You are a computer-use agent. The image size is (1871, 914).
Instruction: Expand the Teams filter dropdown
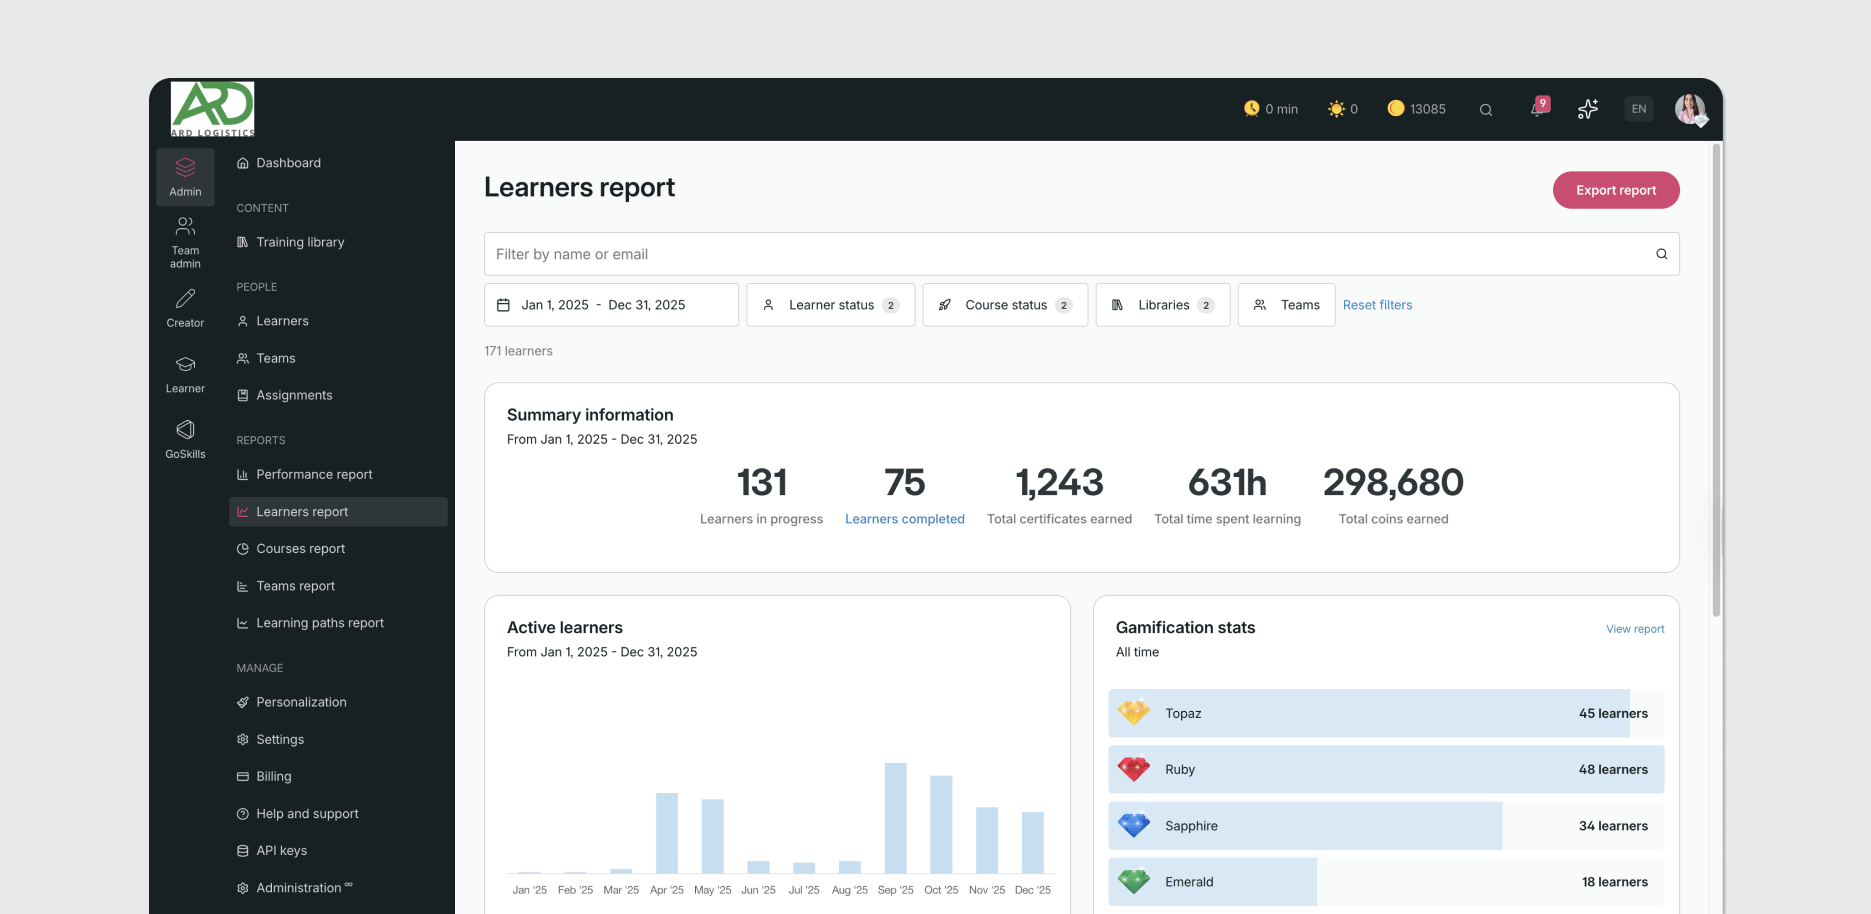coord(1286,305)
